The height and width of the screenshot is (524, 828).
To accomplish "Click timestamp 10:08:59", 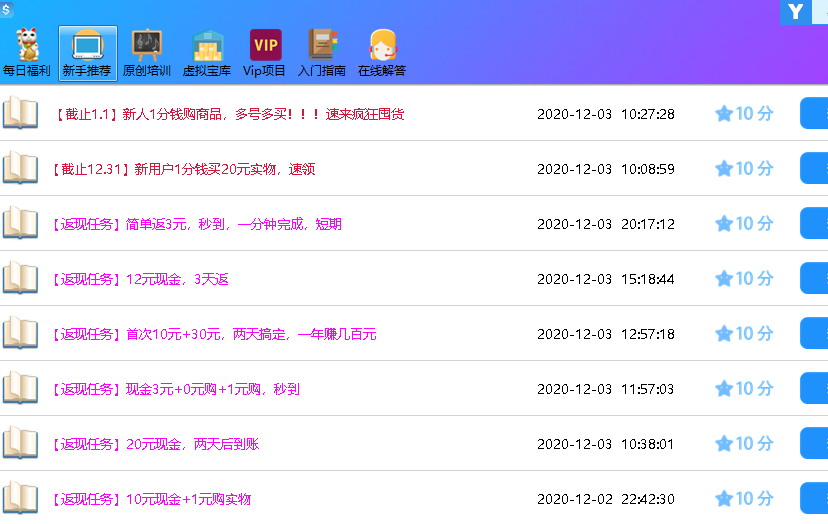I will pyautogui.click(x=648, y=169).
